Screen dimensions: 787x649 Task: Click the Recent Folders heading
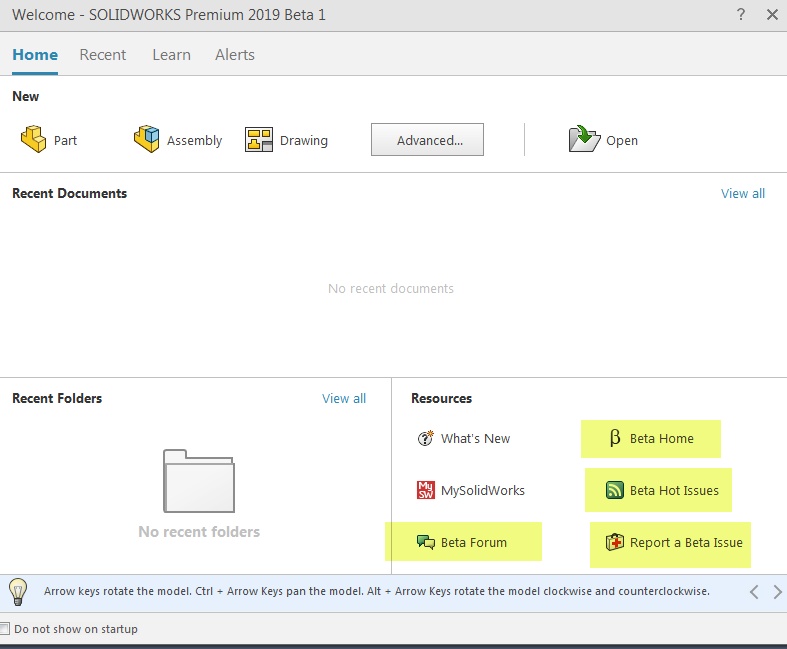(x=57, y=398)
